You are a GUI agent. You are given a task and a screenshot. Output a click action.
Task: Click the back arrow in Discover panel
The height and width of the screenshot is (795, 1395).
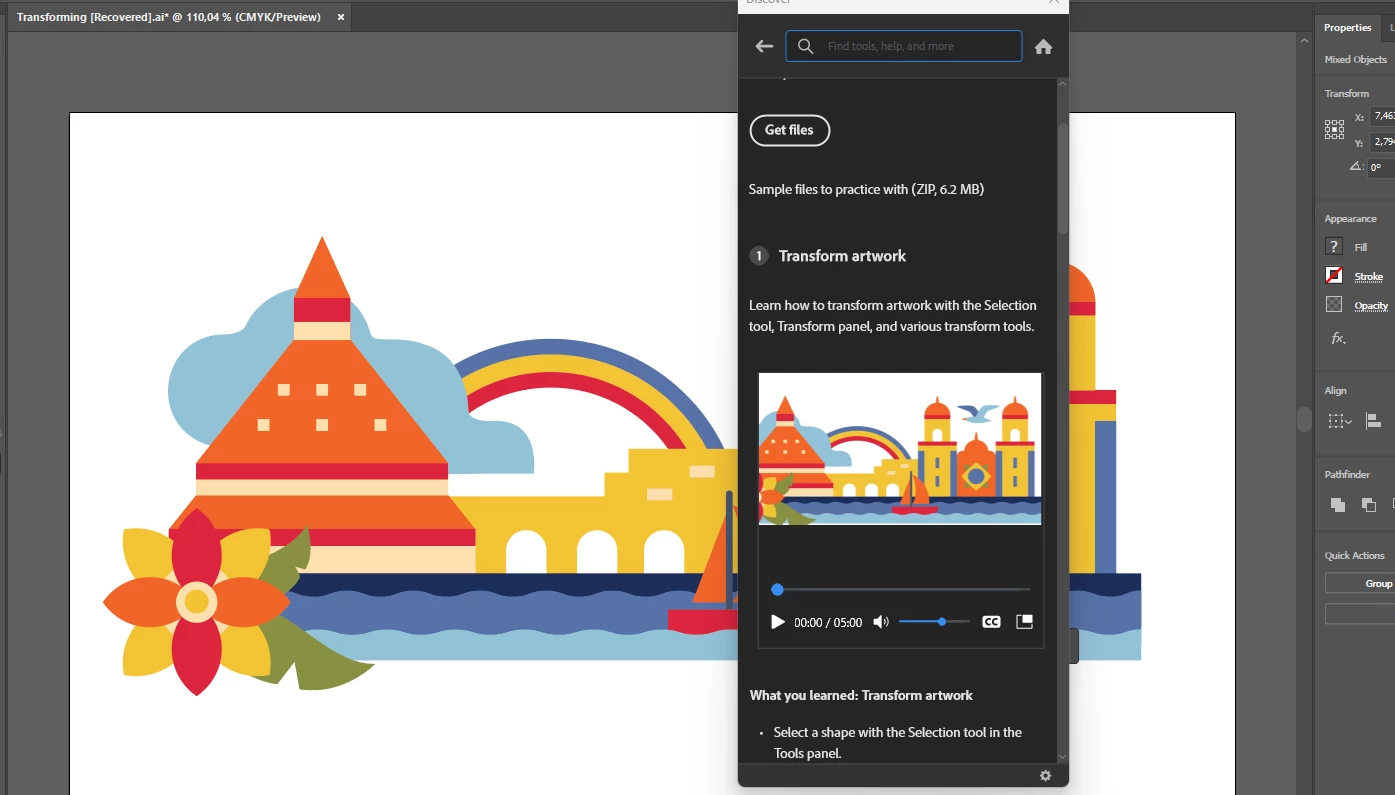[764, 46]
